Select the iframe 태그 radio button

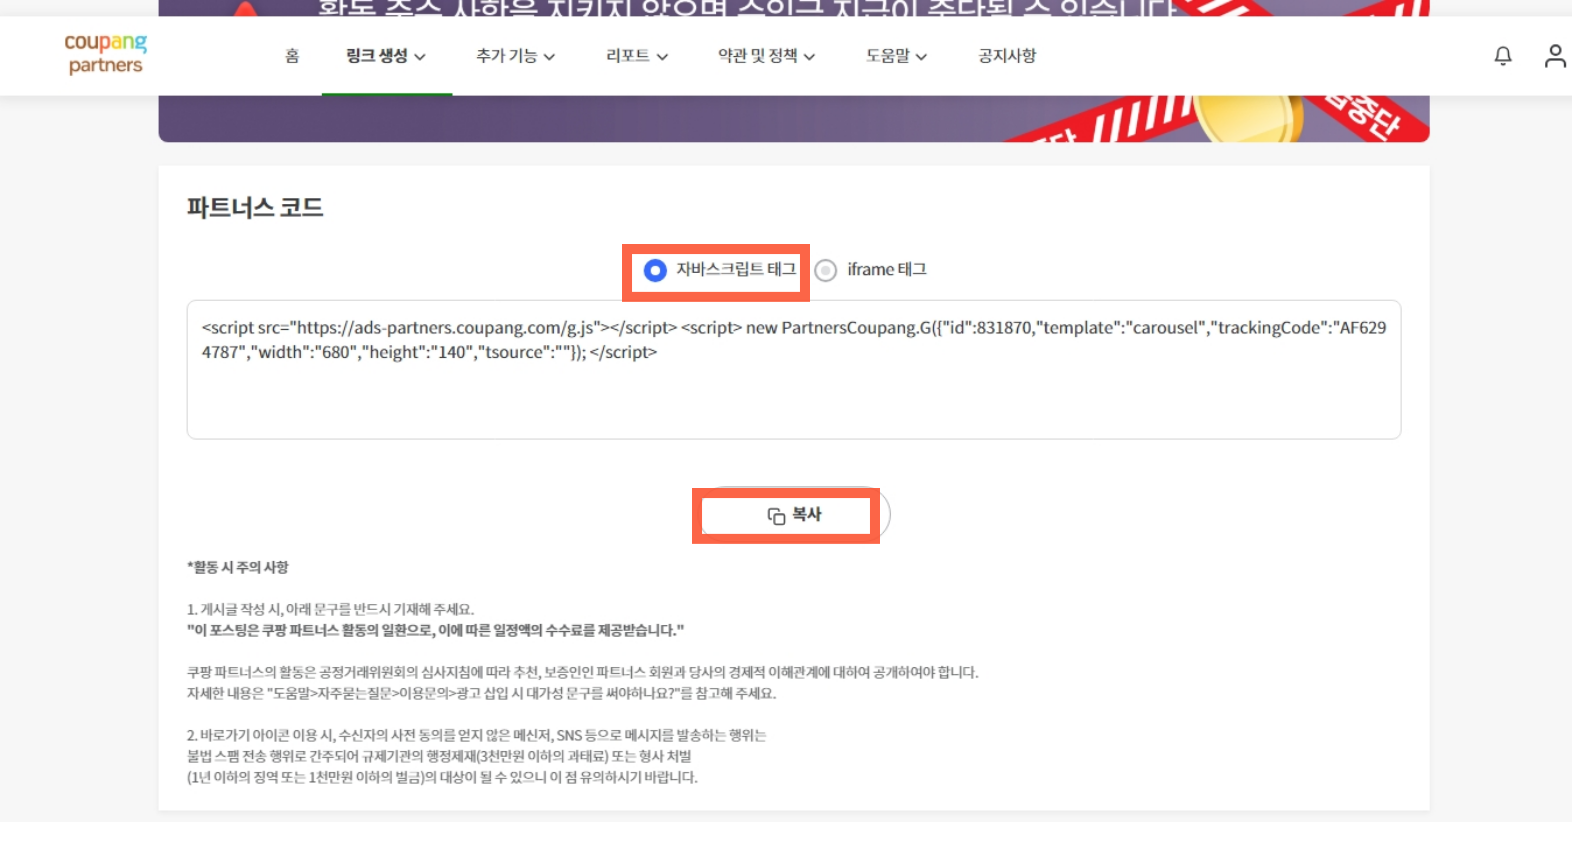pyautogui.click(x=825, y=270)
